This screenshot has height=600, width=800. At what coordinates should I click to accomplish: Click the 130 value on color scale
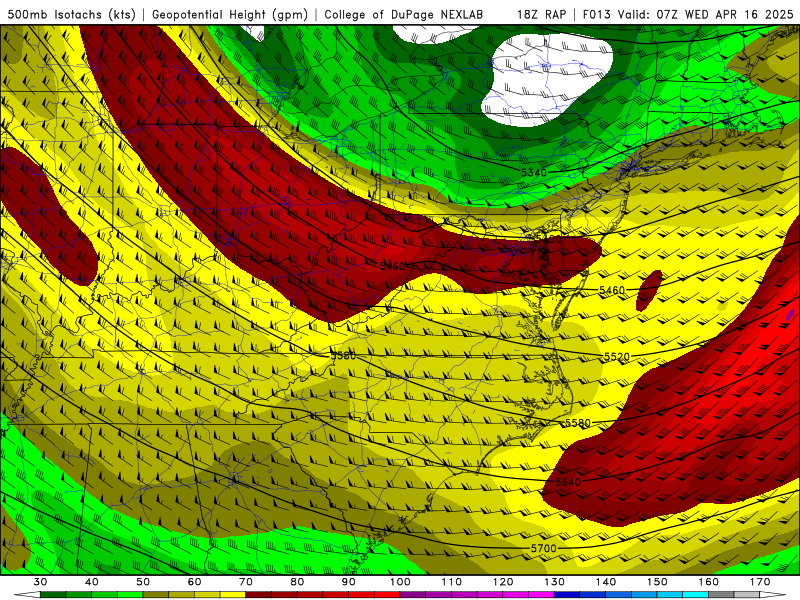555,582
